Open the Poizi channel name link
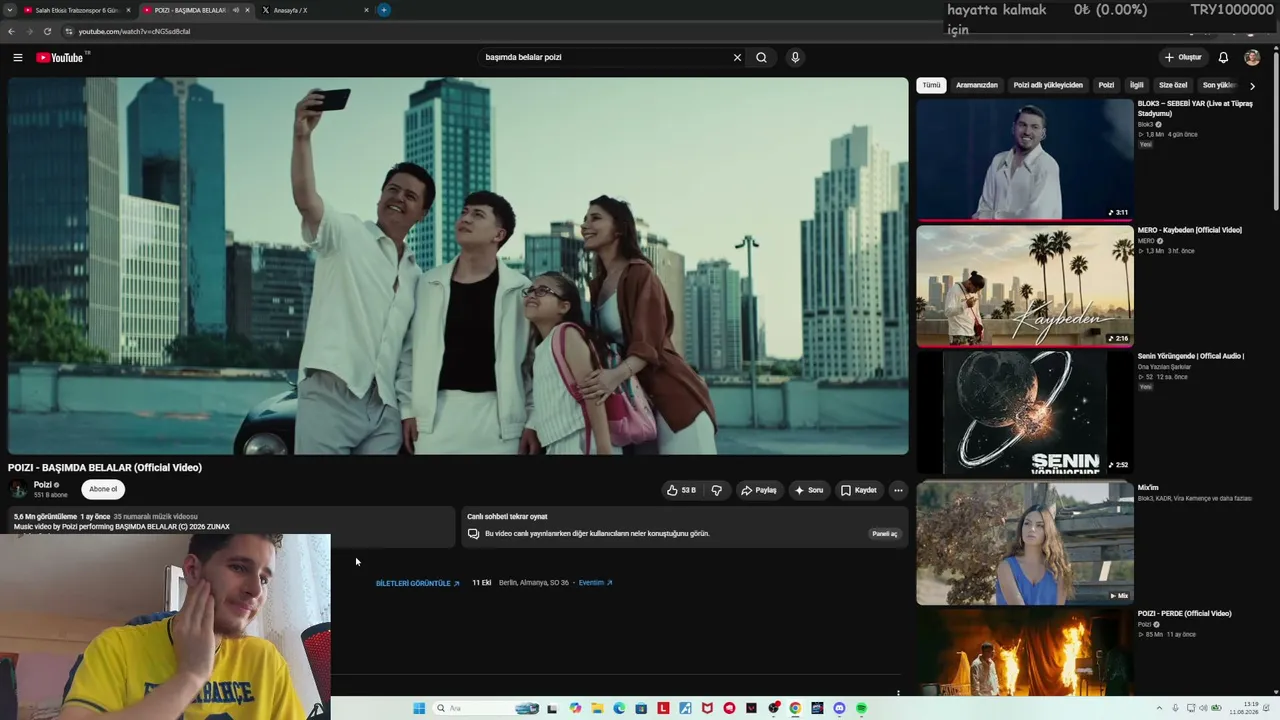This screenshot has height=720, width=1280. point(43,485)
